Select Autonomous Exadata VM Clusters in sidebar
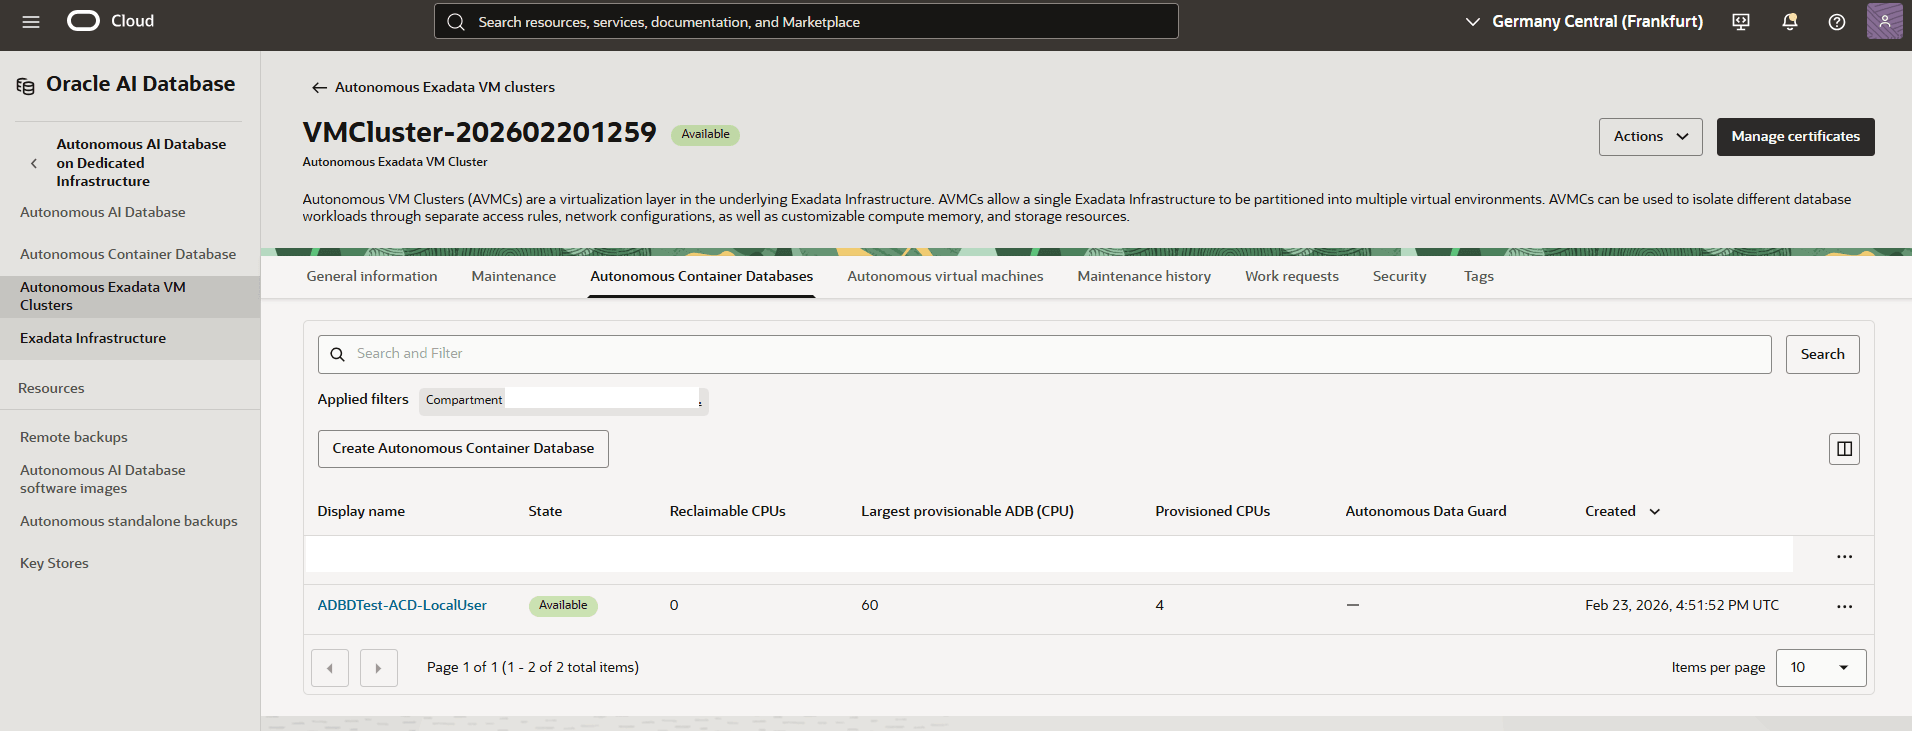1912x731 pixels. click(130, 296)
